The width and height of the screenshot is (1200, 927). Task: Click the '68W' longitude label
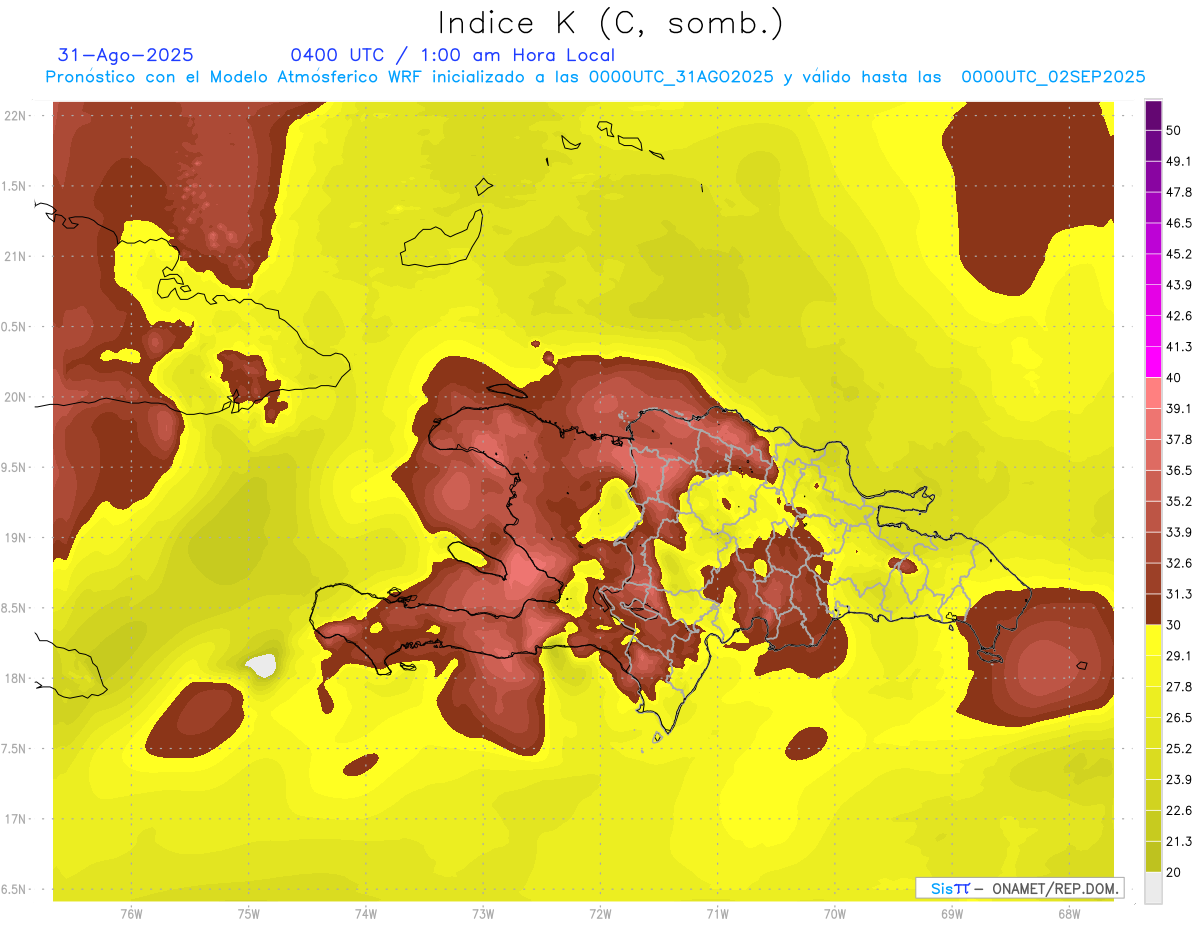(x=1069, y=914)
